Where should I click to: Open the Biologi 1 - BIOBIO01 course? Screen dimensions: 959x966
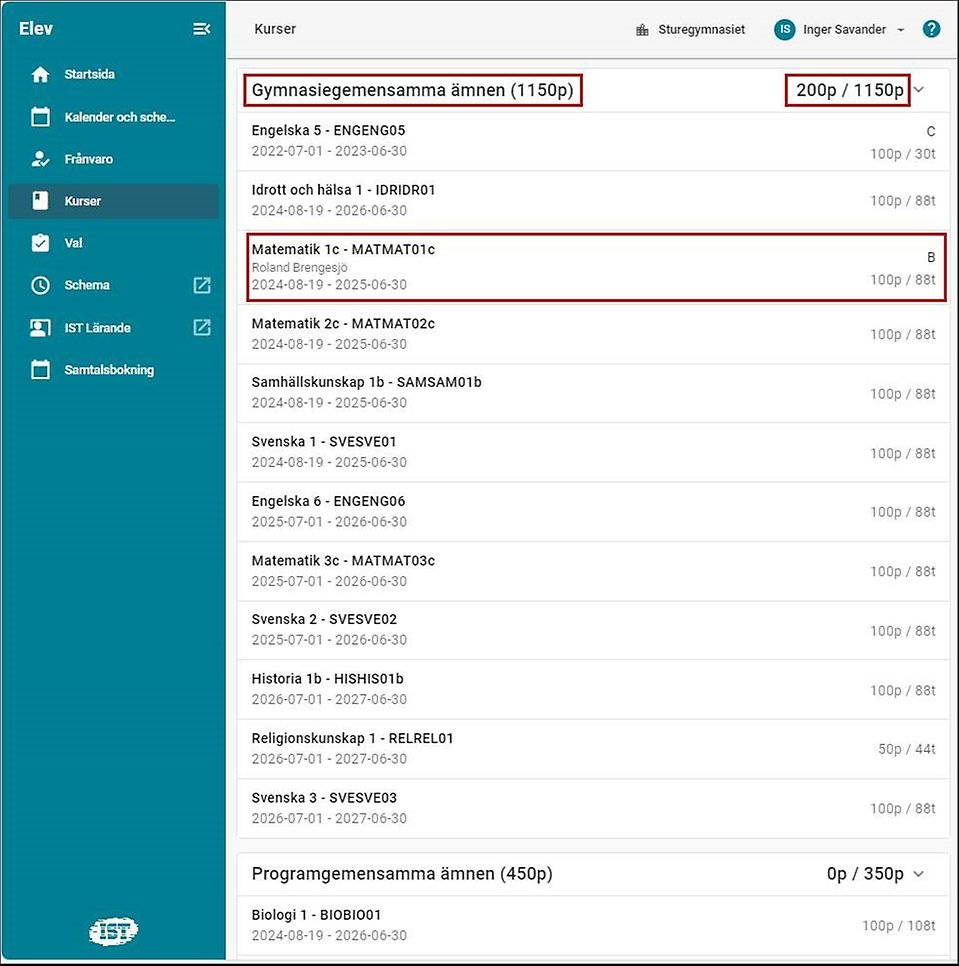click(594, 925)
